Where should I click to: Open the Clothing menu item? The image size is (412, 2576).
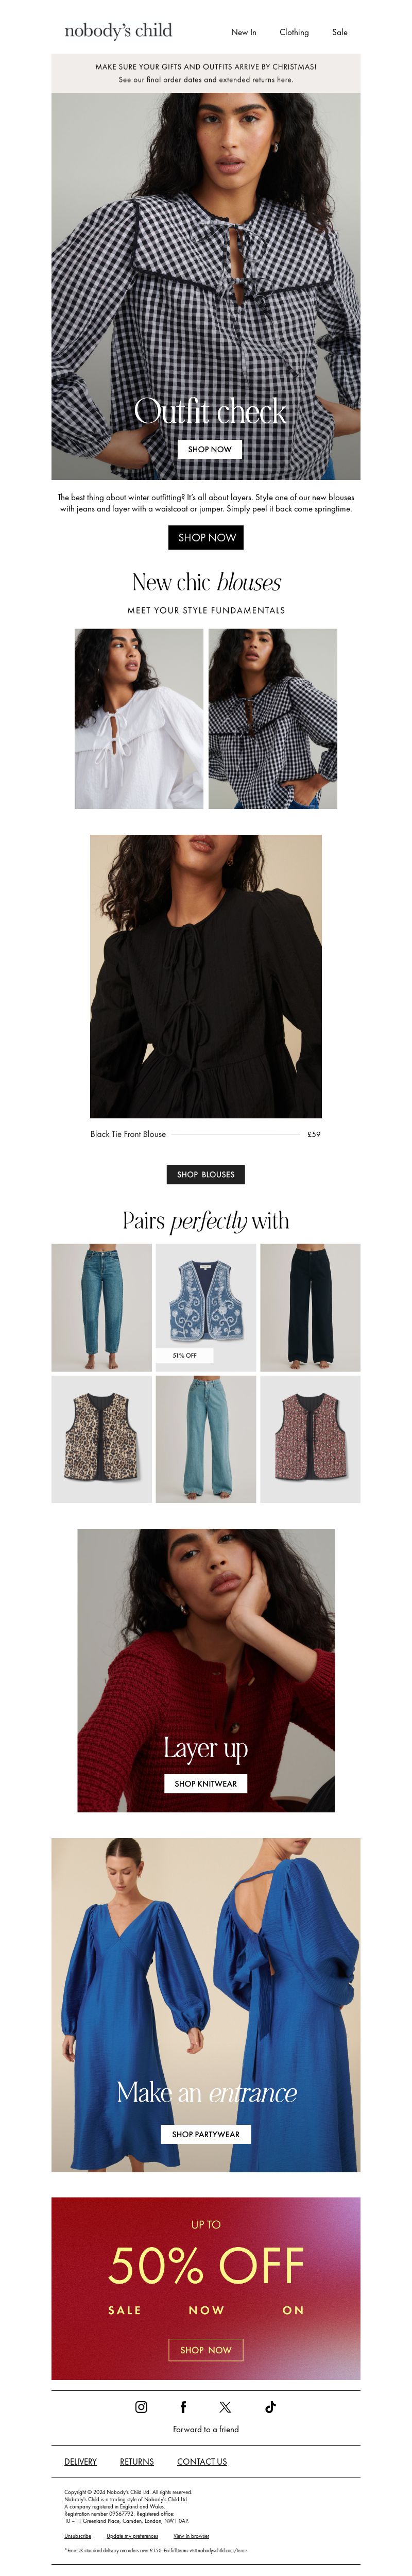tap(294, 32)
